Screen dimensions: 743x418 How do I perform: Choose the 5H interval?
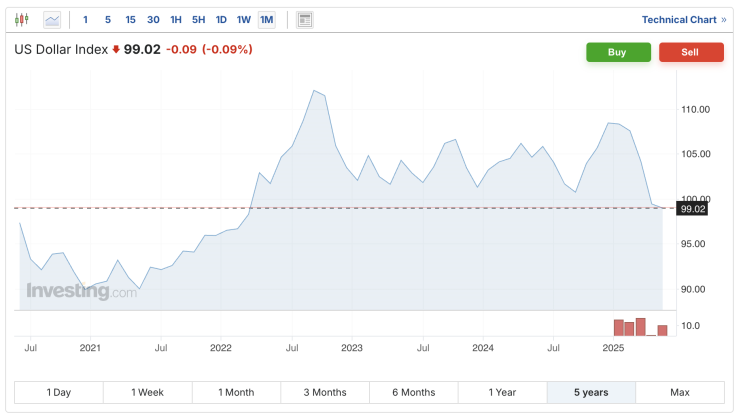coord(199,20)
